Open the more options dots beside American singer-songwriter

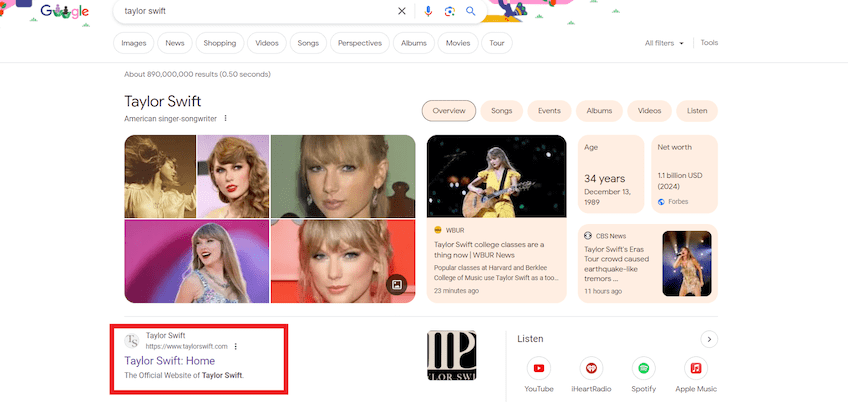coord(226,118)
